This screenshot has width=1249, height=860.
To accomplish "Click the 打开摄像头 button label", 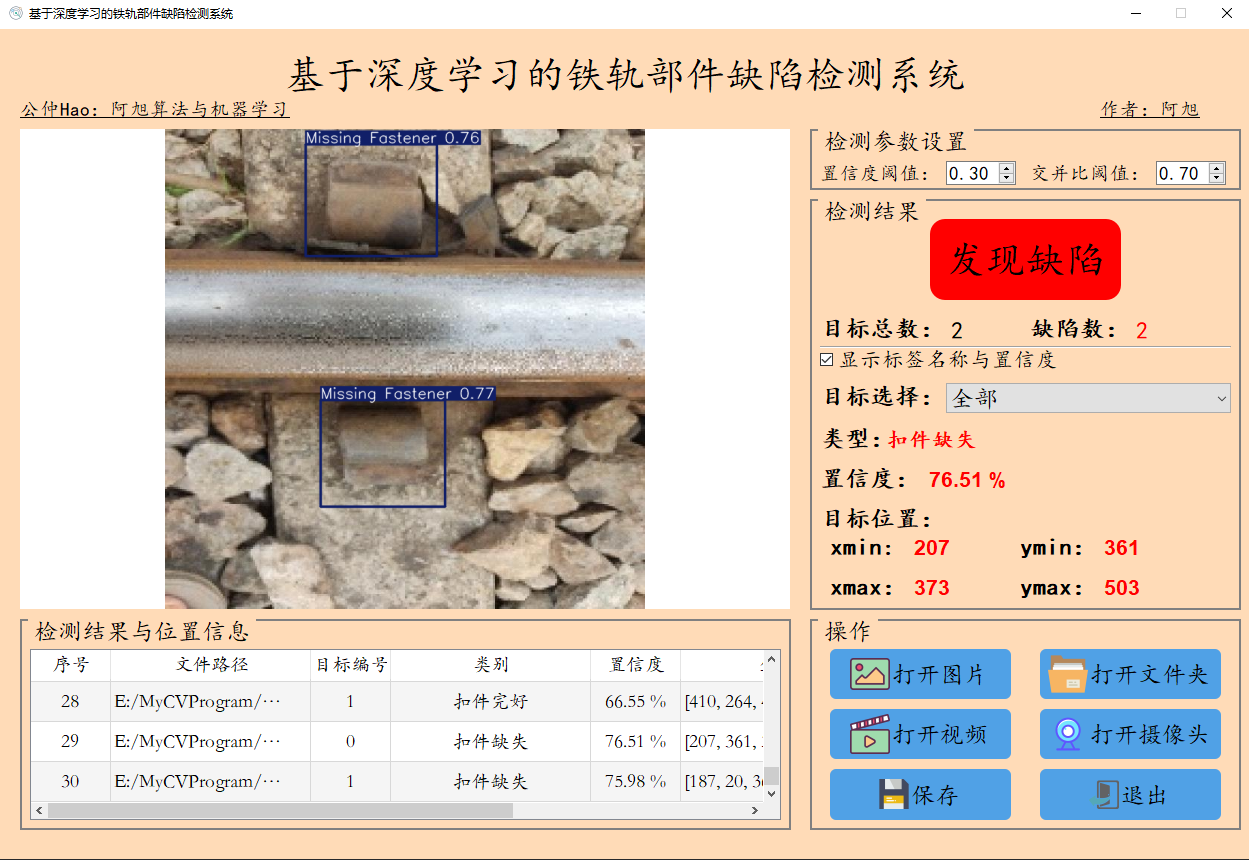I will point(1149,735).
